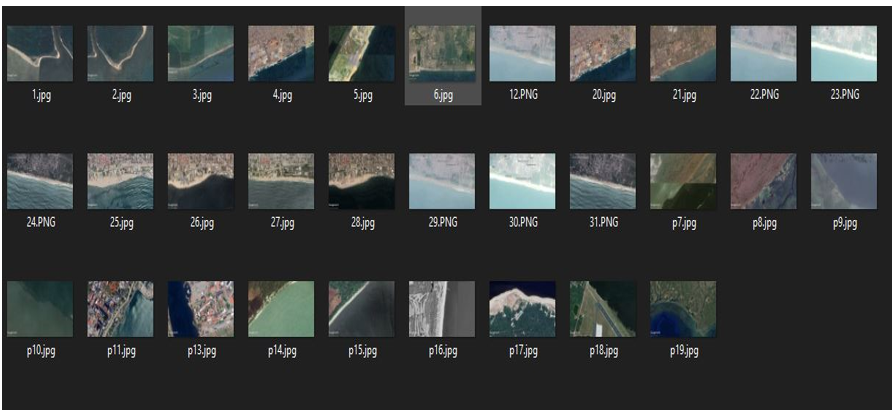Choose the 27.jpg thumbnail
The height and width of the screenshot is (412, 892).
coord(281,181)
